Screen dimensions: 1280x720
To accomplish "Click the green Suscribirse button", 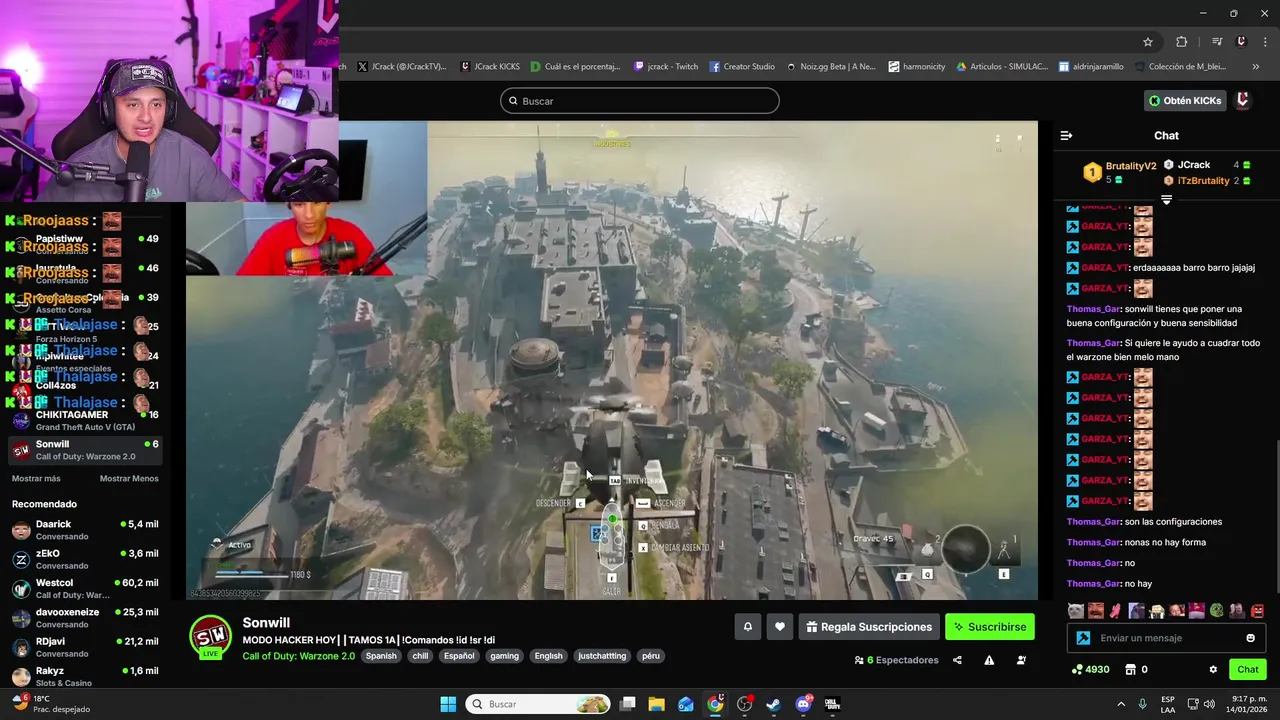I will tap(990, 627).
